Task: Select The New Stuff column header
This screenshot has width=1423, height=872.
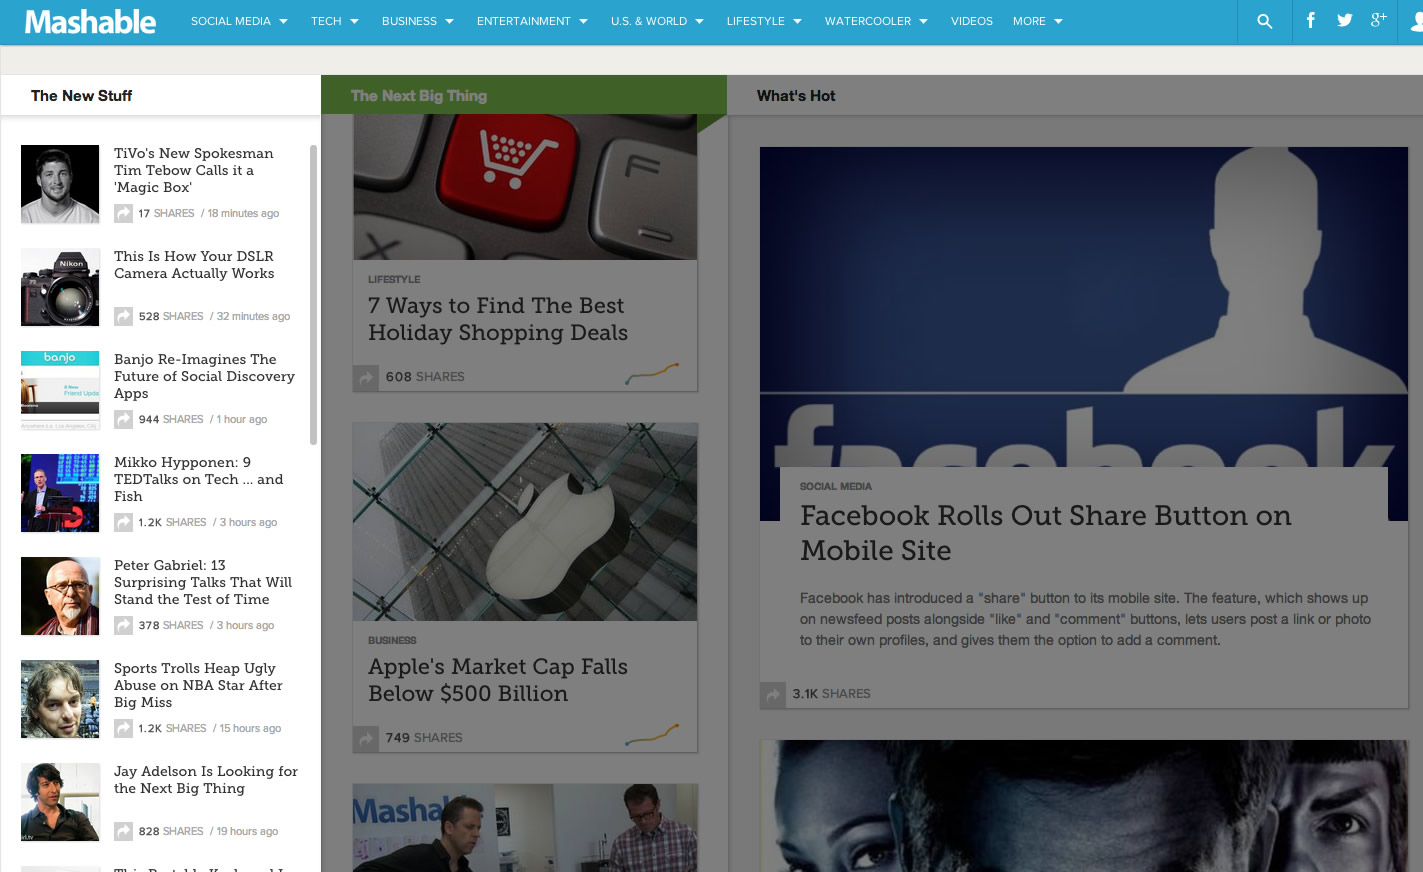Action: [x=81, y=96]
